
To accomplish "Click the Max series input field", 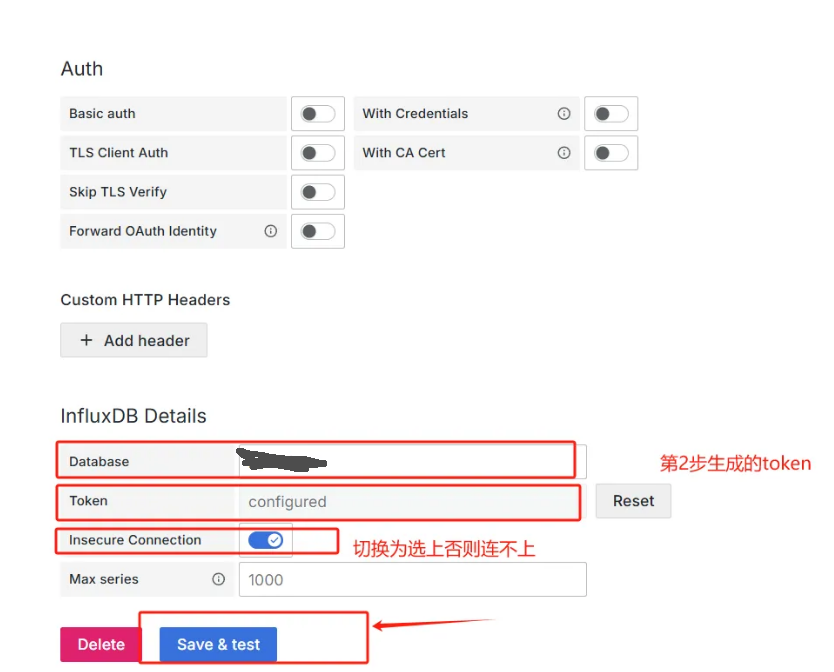I will tap(413, 579).
